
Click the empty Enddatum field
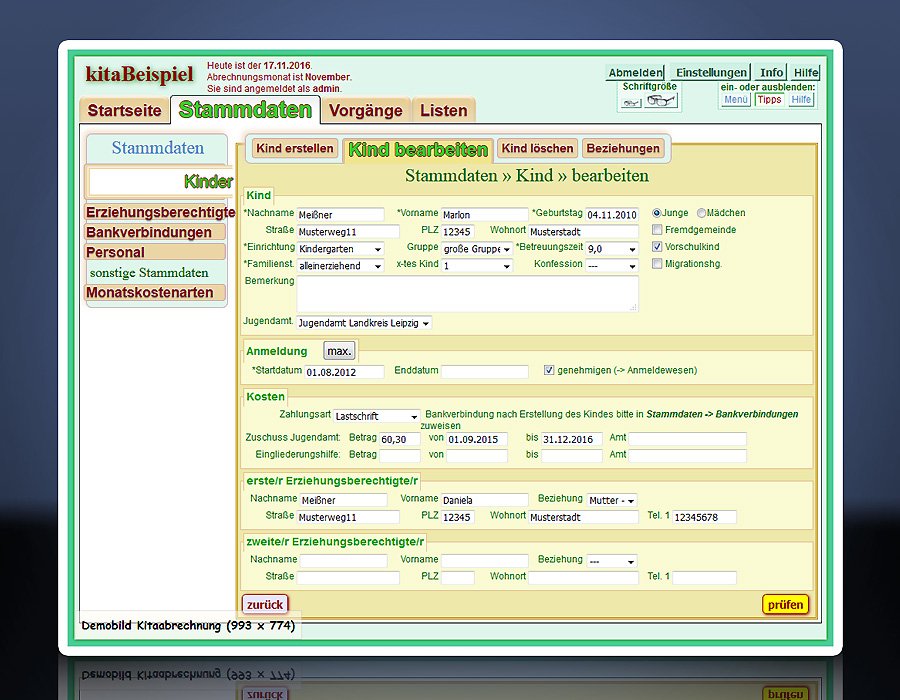click(x=484, y=372)
